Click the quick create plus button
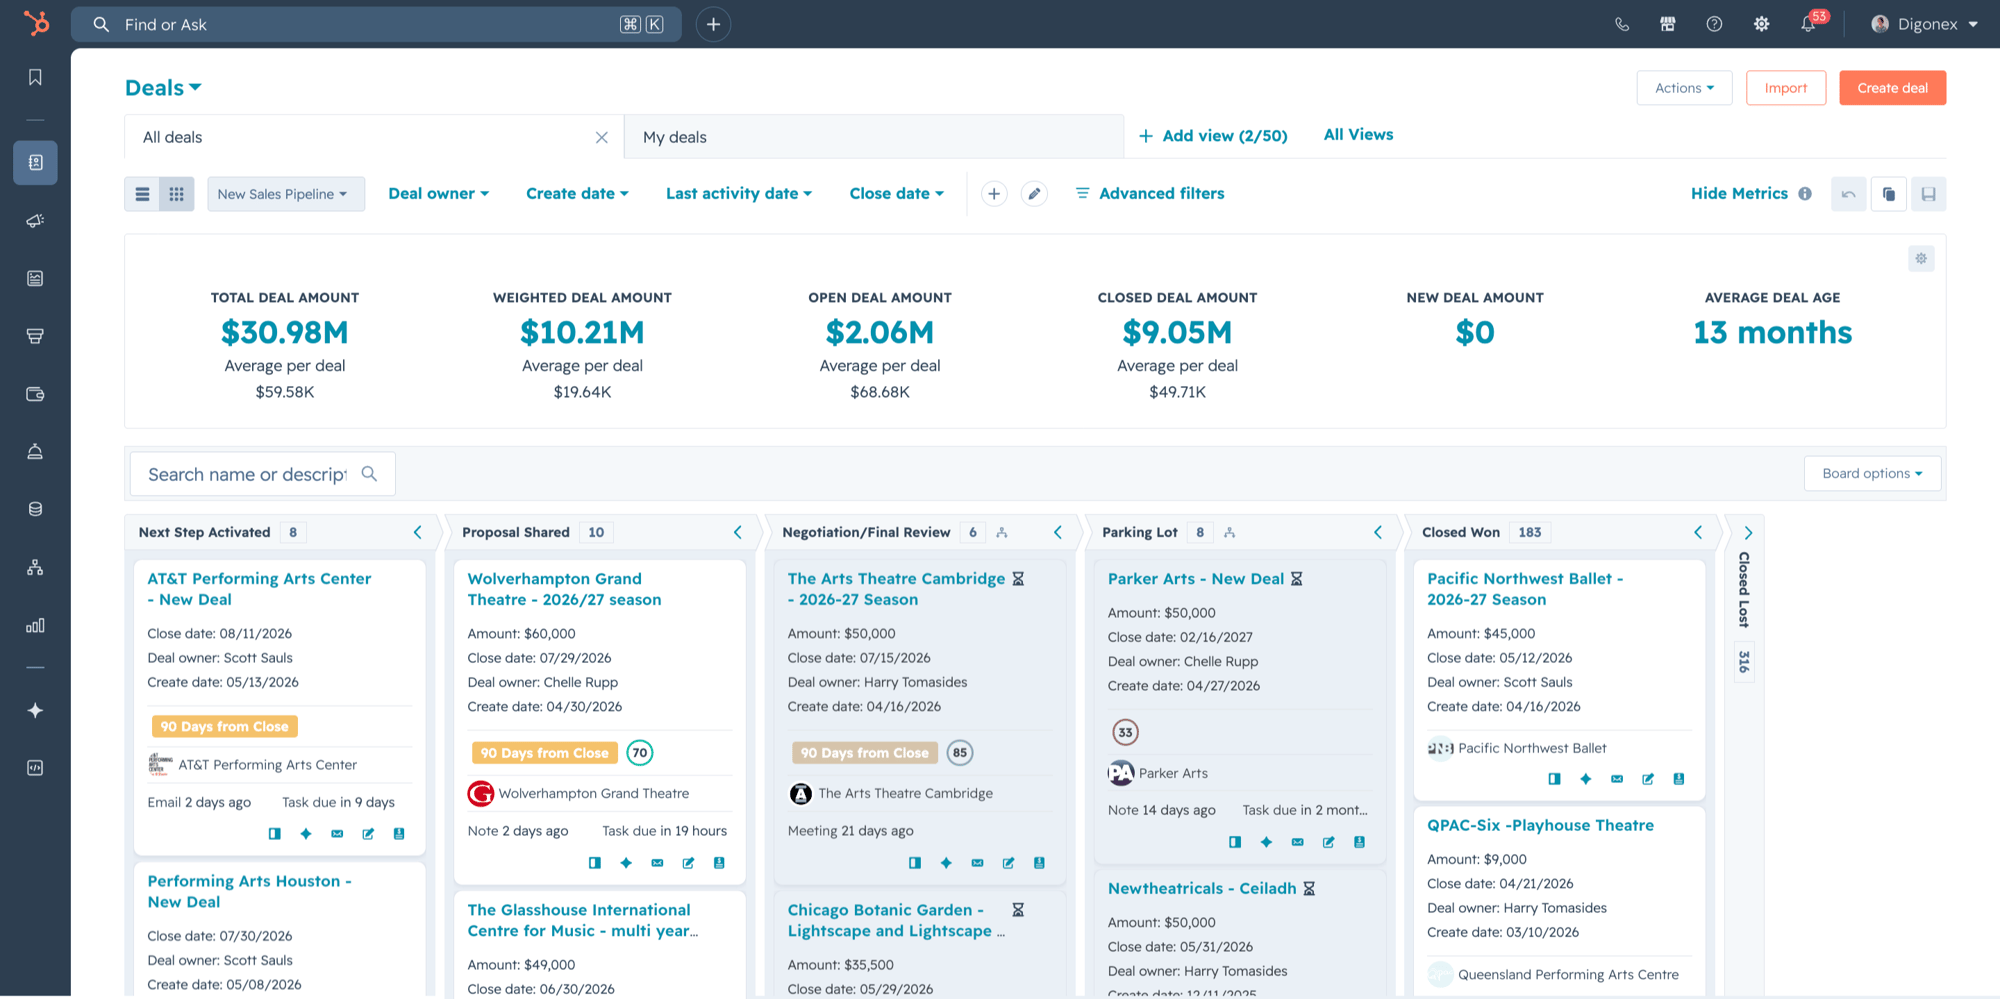2000x999 pixels. click(x=713, y=24)
